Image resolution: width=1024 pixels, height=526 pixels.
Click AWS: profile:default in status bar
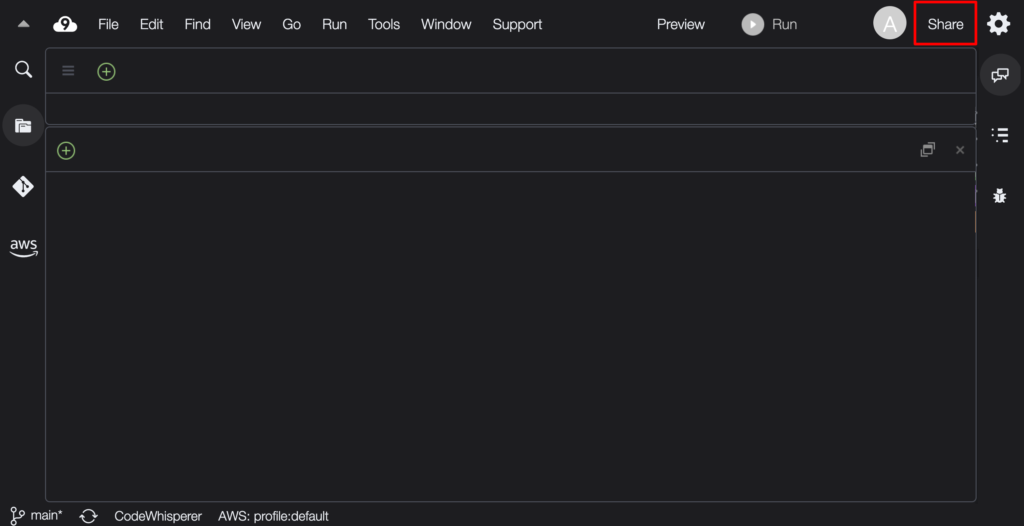click(x=274, y=516)
